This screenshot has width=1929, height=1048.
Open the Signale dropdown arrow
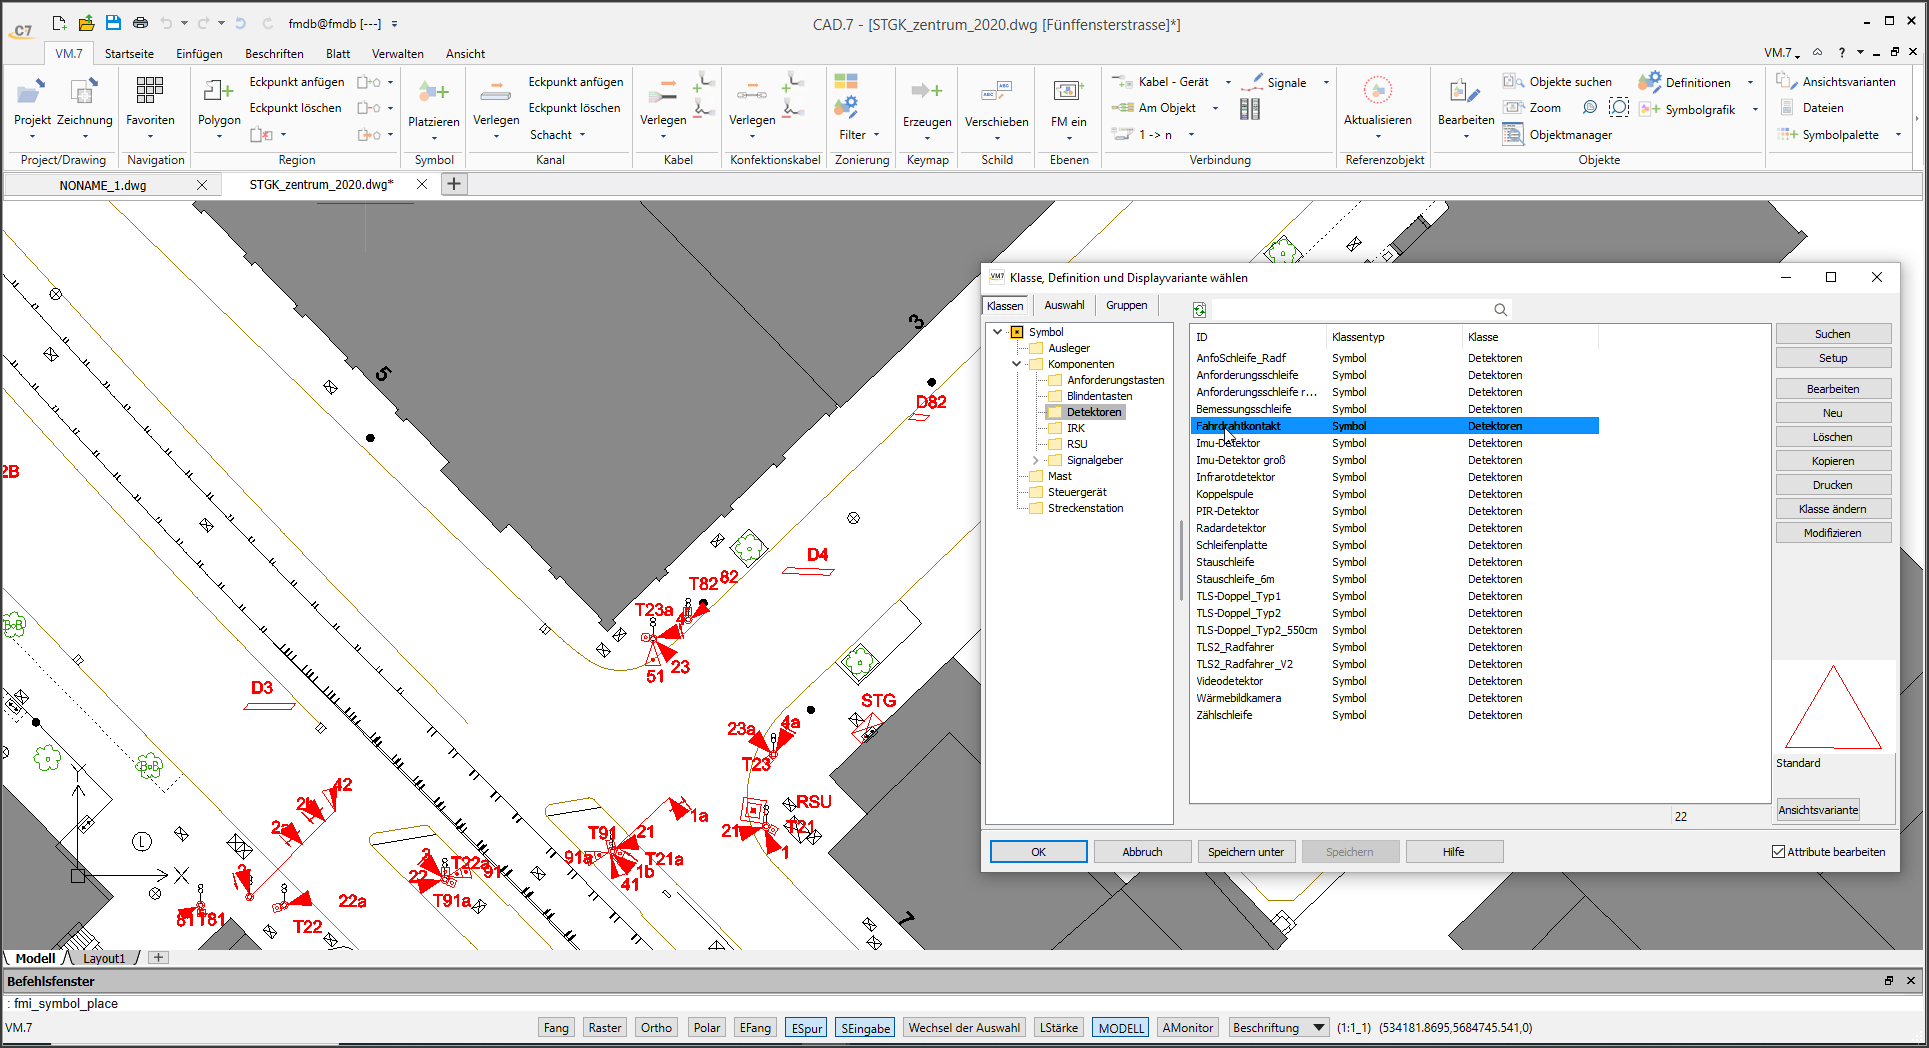click(x=1326, y=83)
